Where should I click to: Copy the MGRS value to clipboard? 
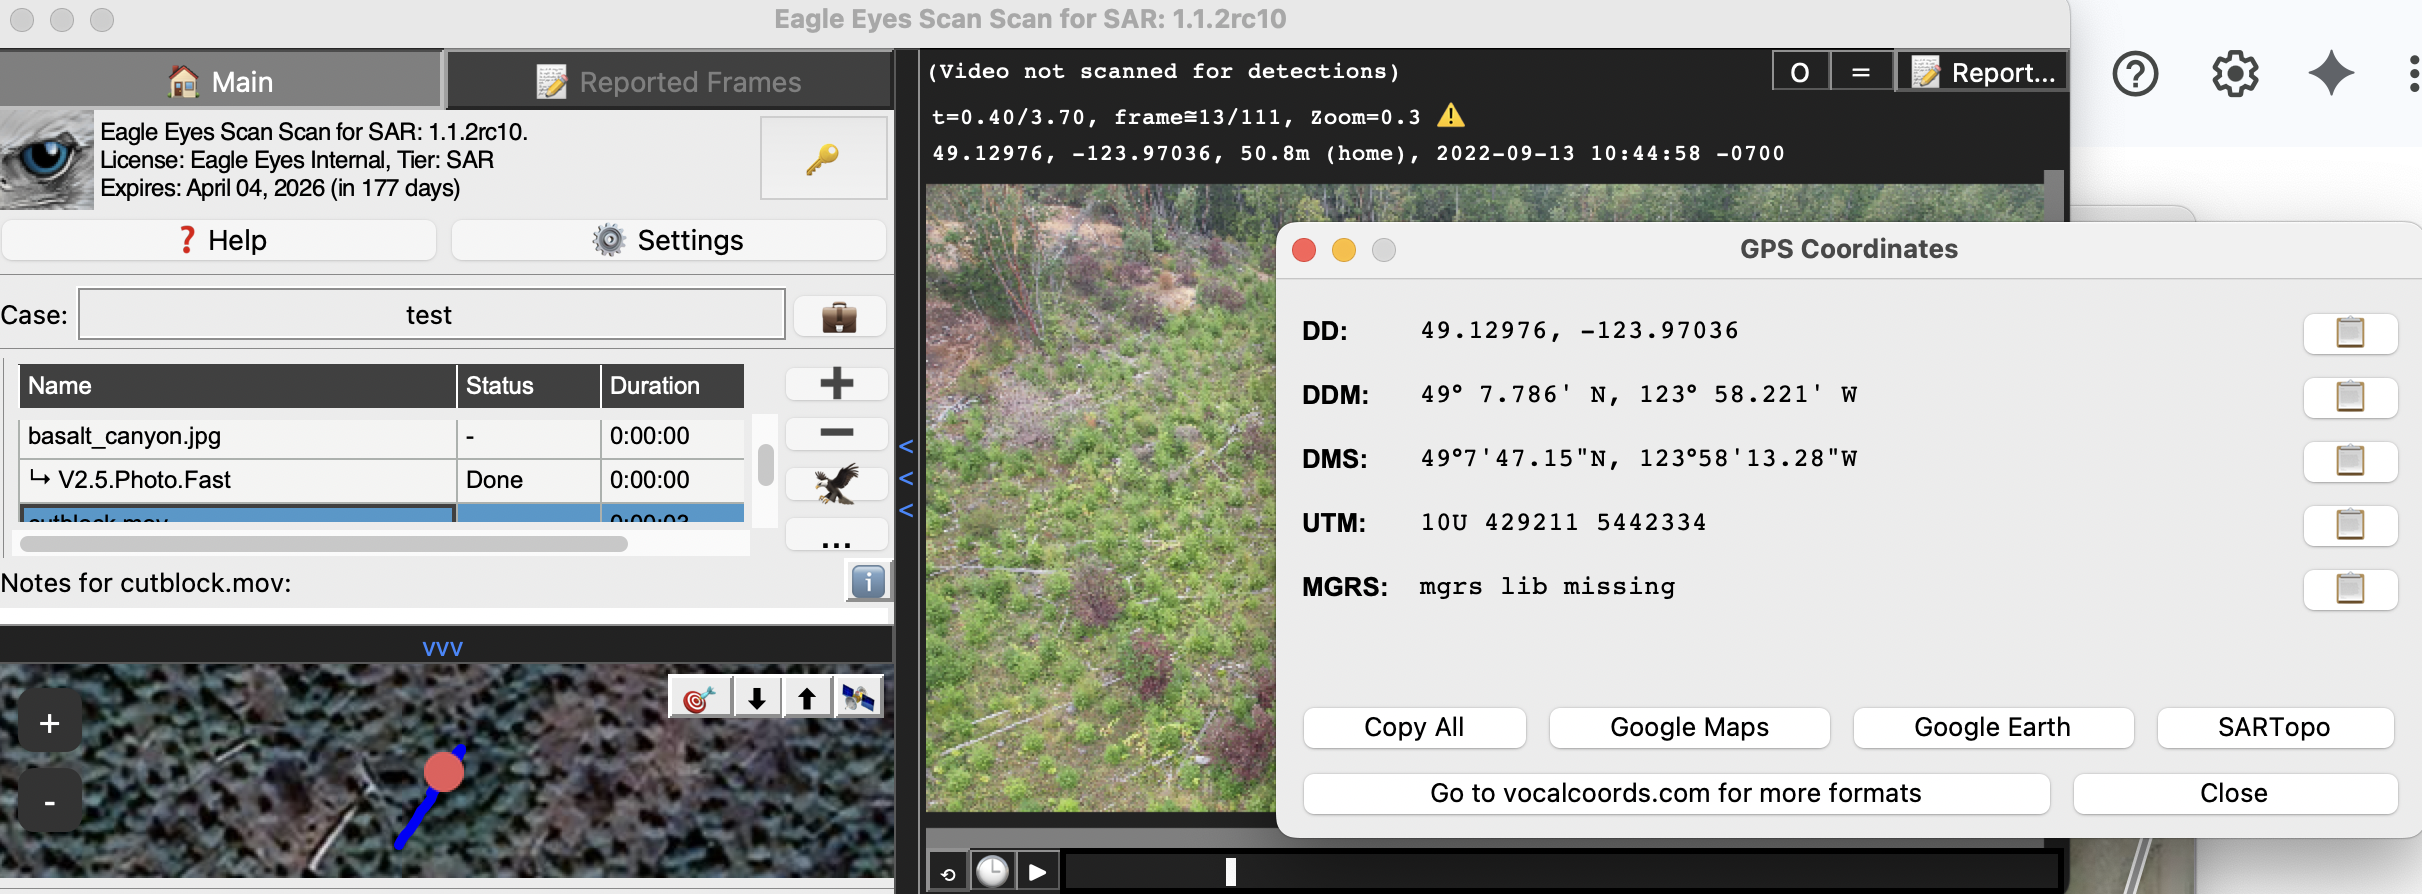click(2350, 588)
